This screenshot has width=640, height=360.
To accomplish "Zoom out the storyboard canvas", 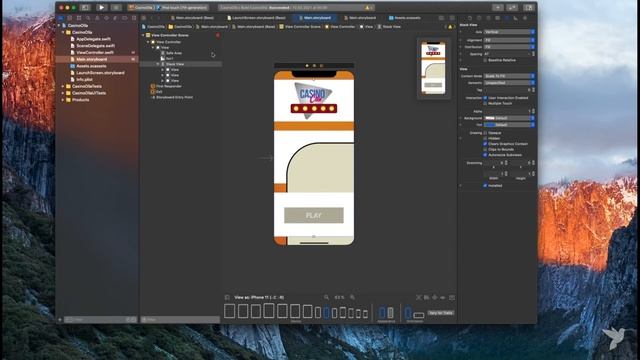I will point(326,298).
